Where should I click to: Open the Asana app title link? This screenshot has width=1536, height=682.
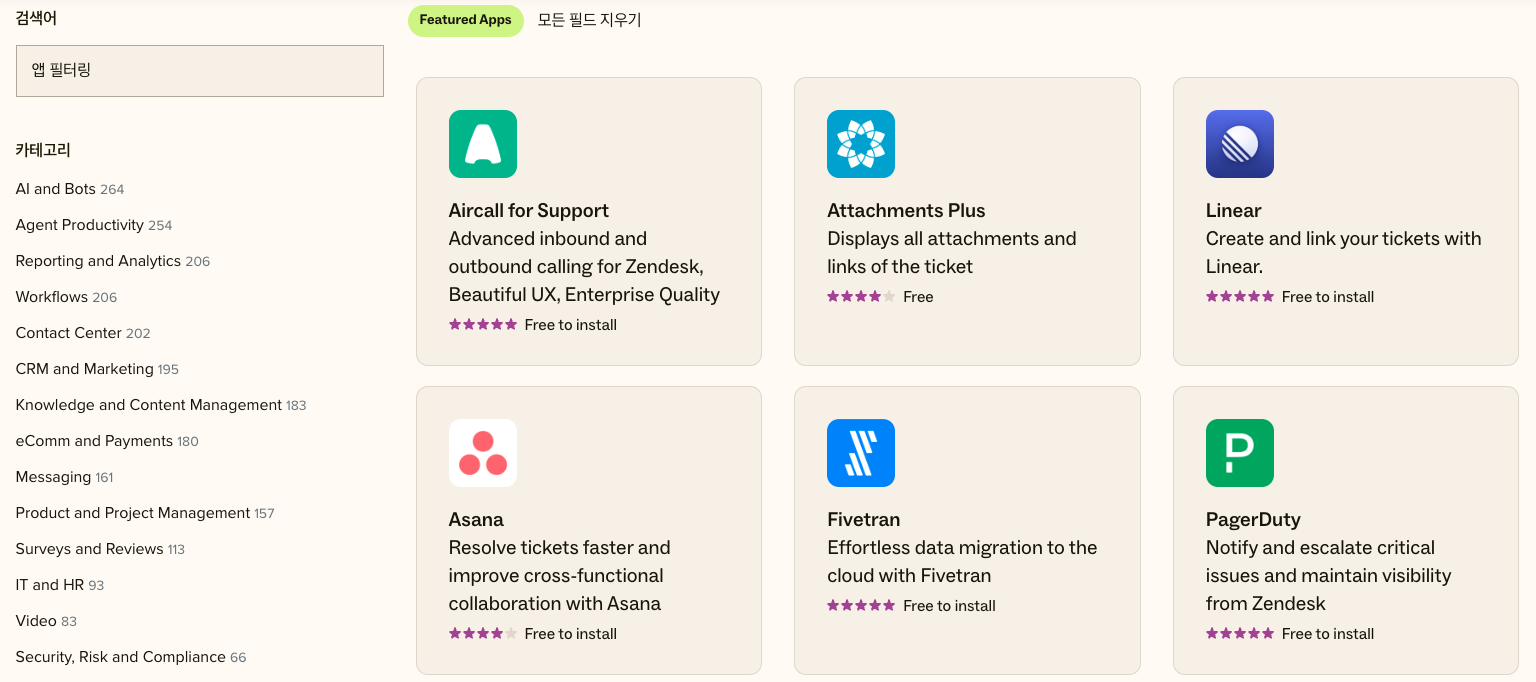point(476,519)
